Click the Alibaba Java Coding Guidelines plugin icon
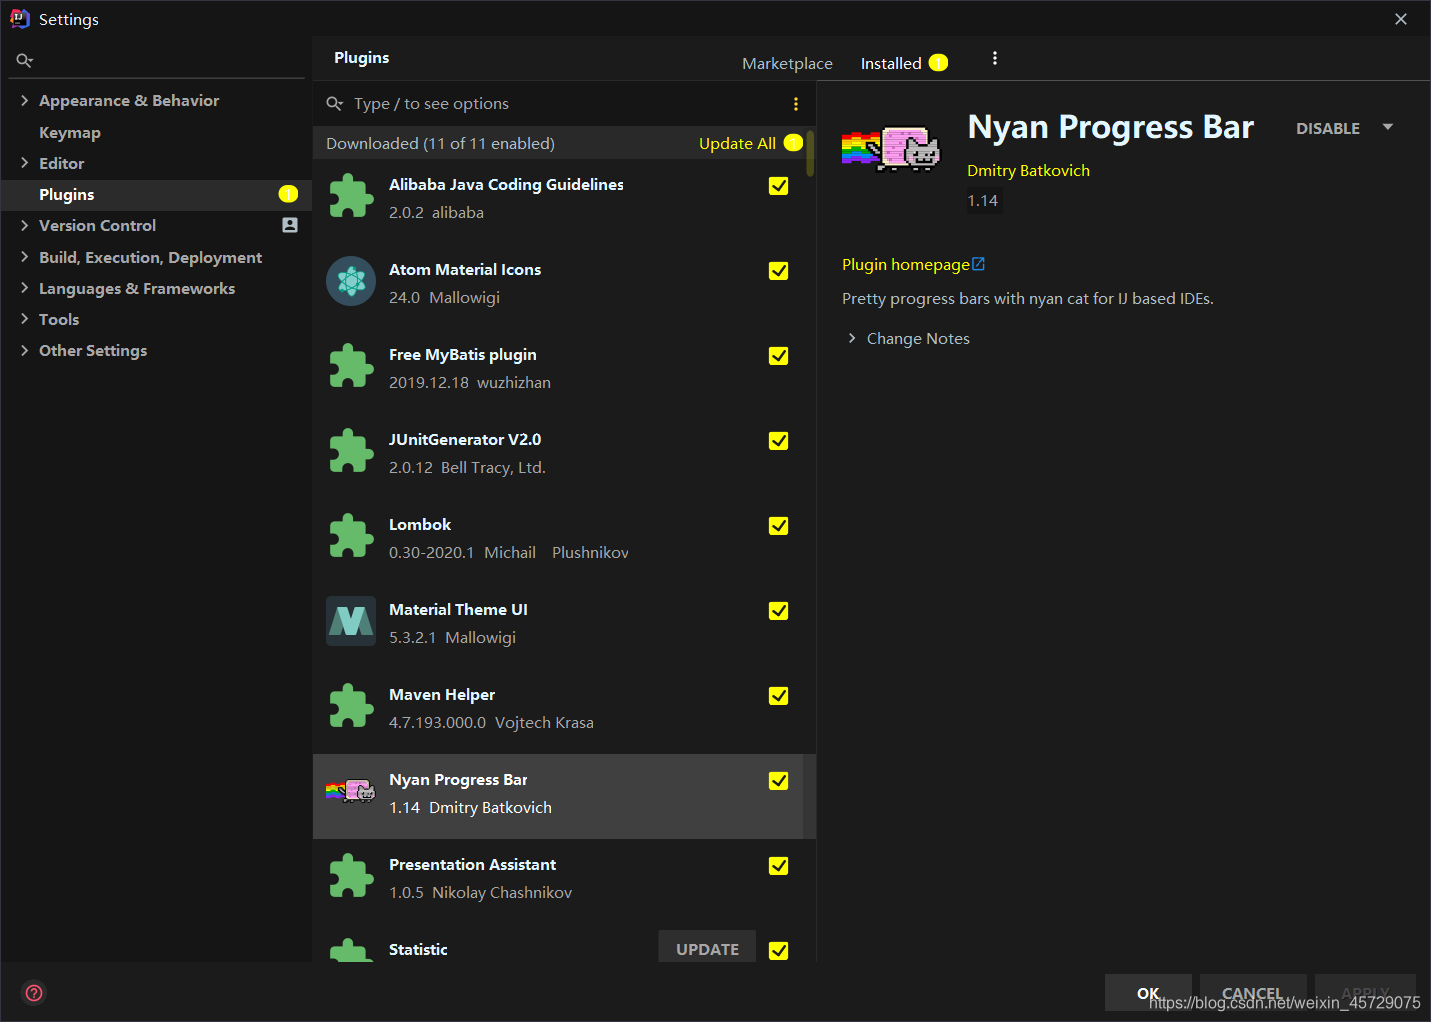1431x1022 pixels. pyautogui.click(x=351, y=196)
